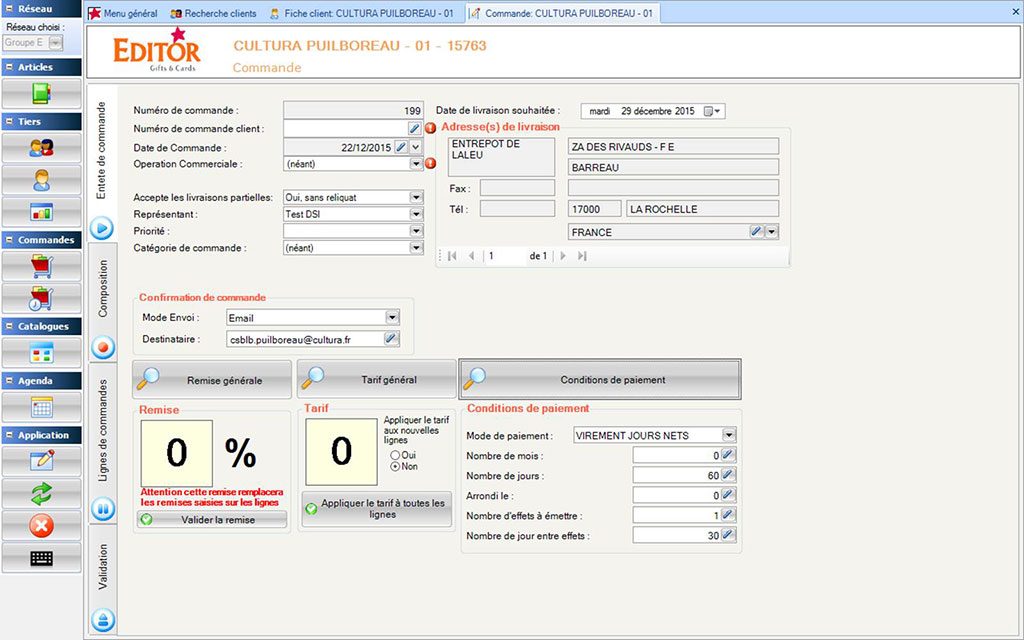The image size is (1024, 640).
Task: Click the Catalogues grid icon
Action: pos(41,353)
